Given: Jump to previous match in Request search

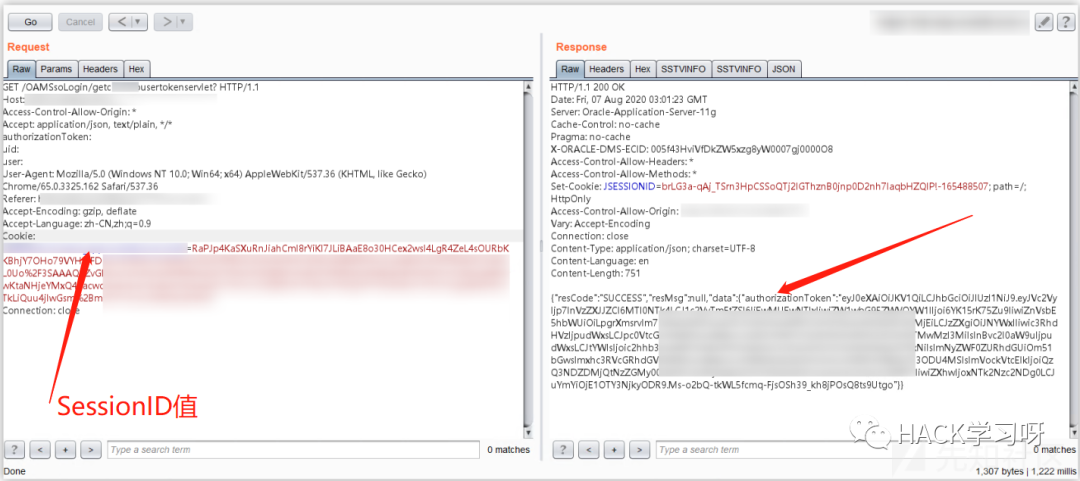Looking at the screenshot, I should pyautogui.click(x=39, y=450).
